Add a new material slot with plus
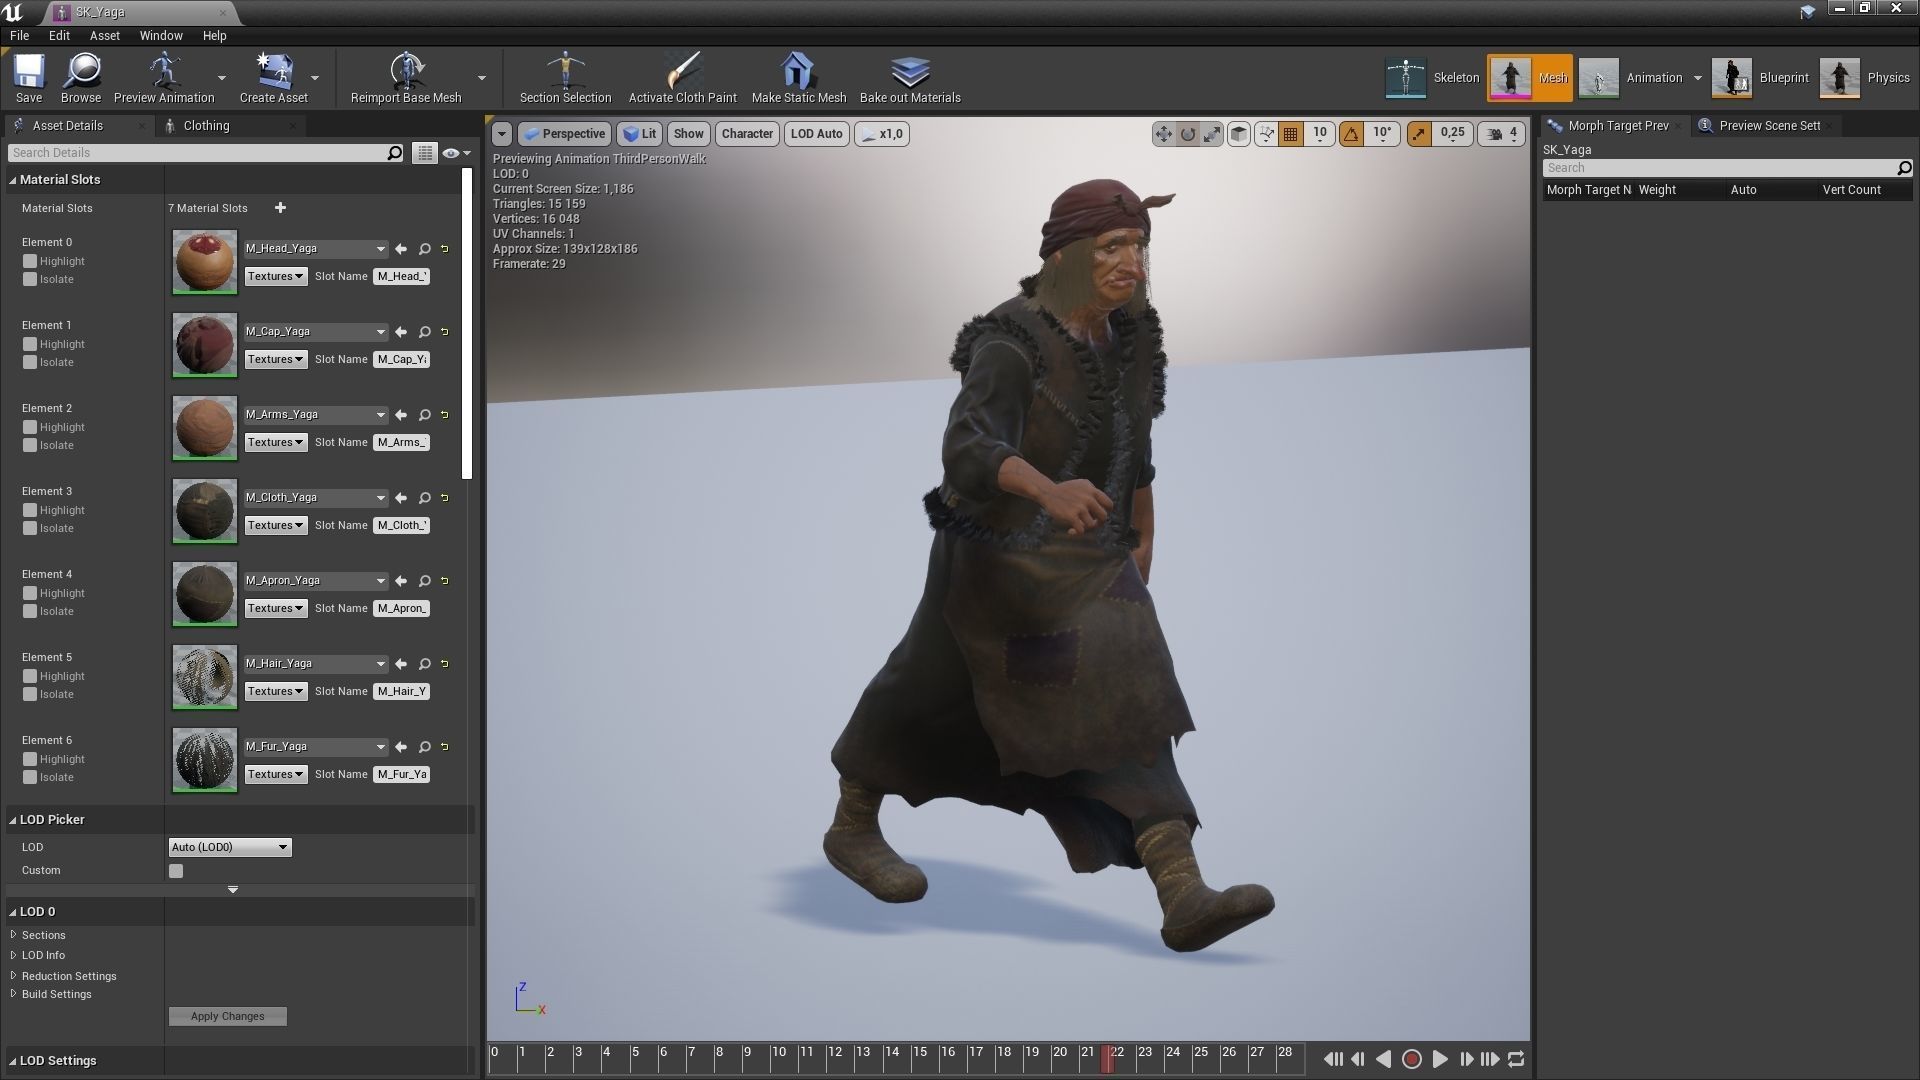The width and height of the screenshot is (1920, 1080). (280, 208)
